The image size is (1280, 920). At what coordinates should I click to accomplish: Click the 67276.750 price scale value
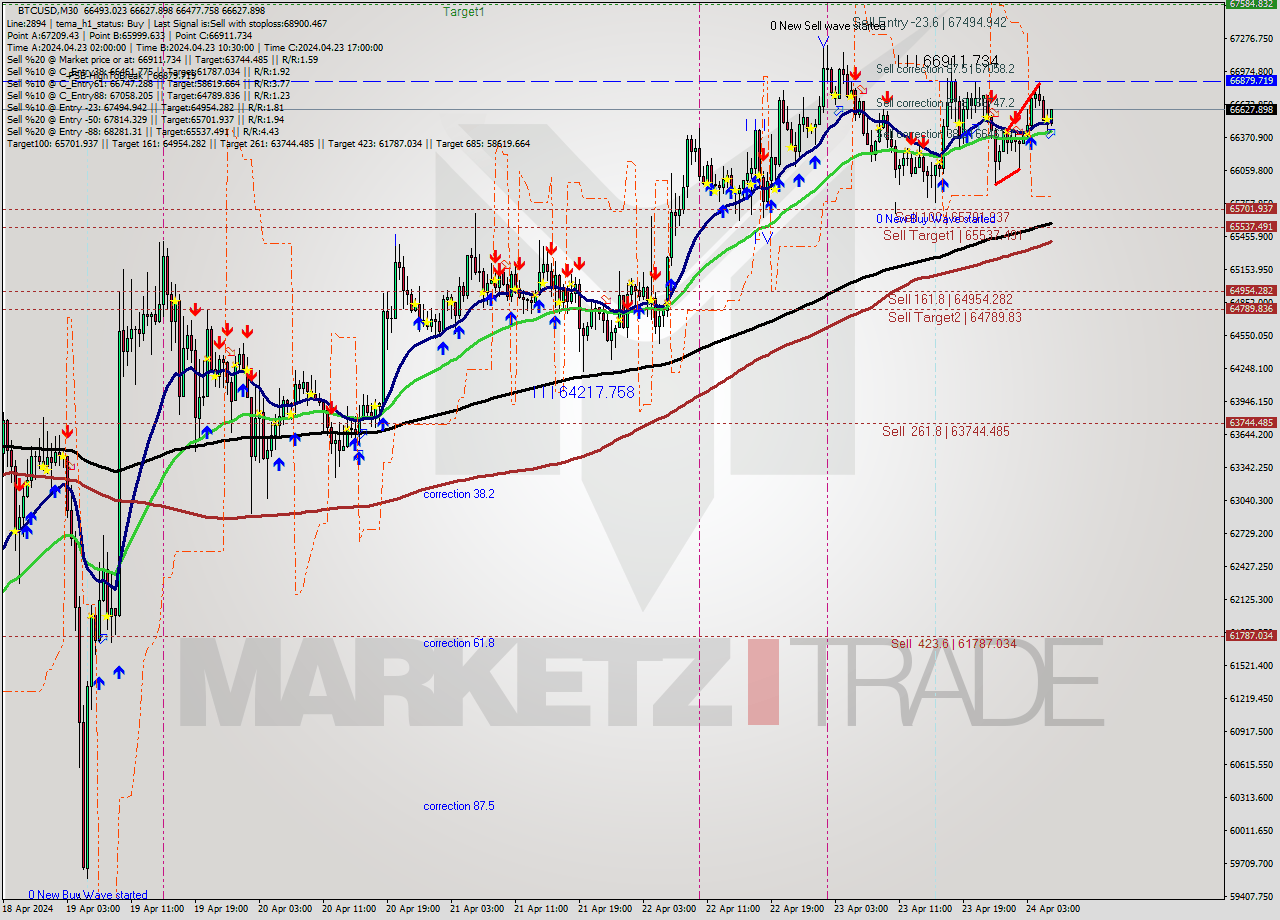(1250, 38)
